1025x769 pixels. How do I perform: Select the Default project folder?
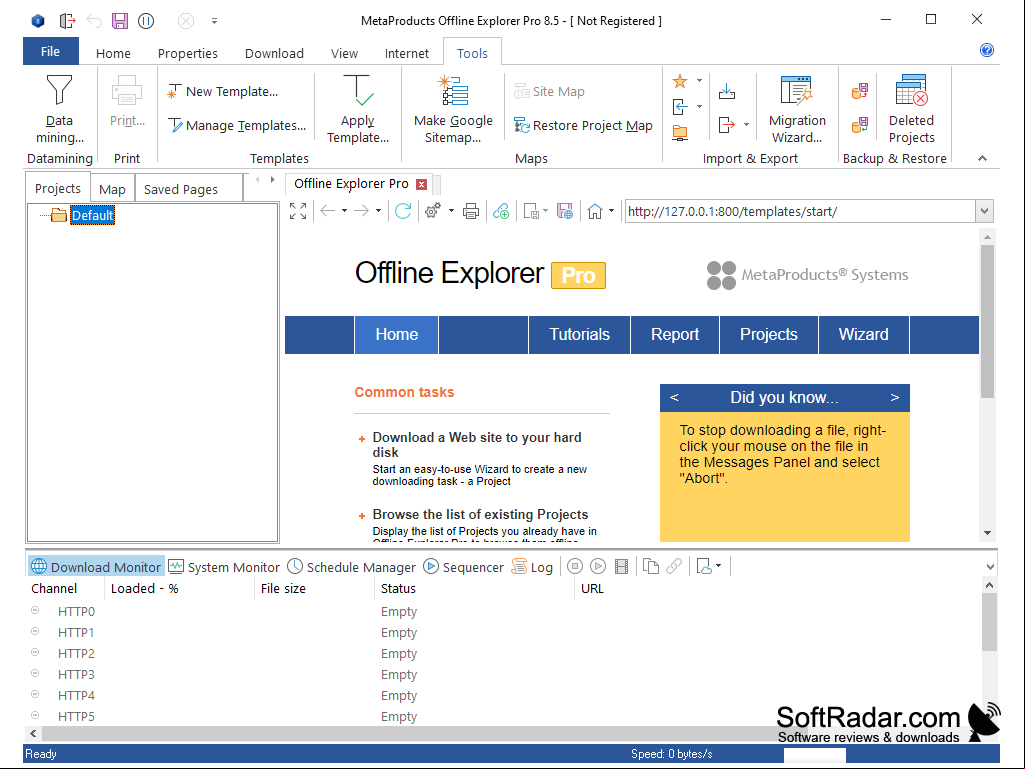[x=92, y=215]
